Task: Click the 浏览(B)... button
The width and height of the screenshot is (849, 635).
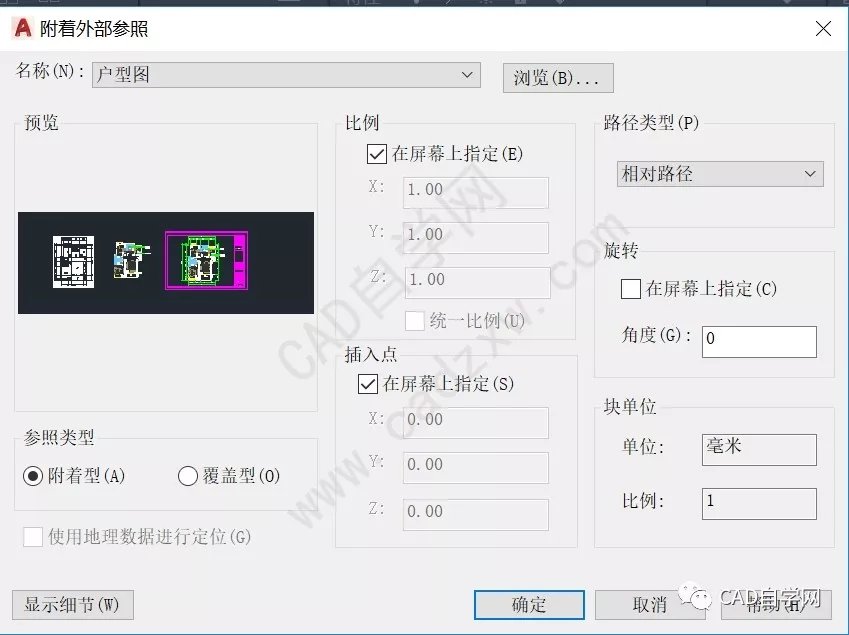Action: 557,77
